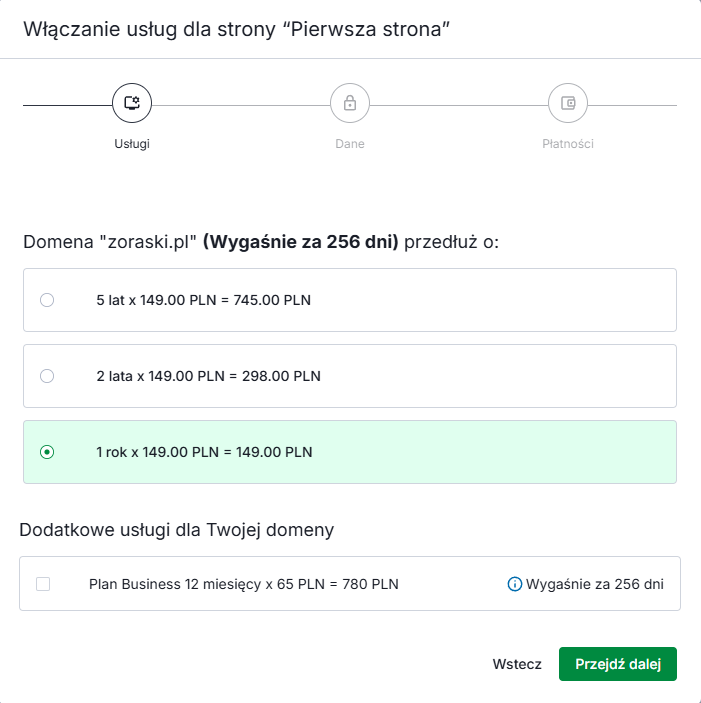
Task: Click the Usługi step label
Action: [131, 144]
